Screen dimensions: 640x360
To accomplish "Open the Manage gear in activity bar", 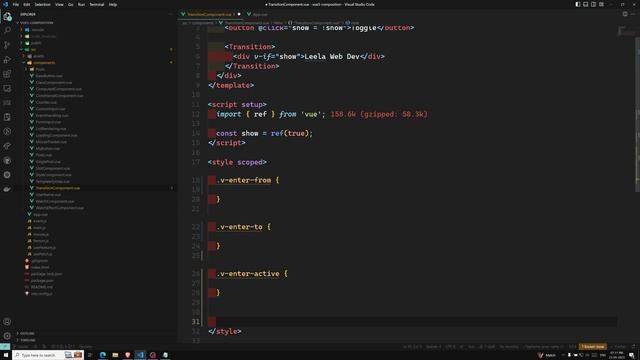I will [x=7, y=336].
